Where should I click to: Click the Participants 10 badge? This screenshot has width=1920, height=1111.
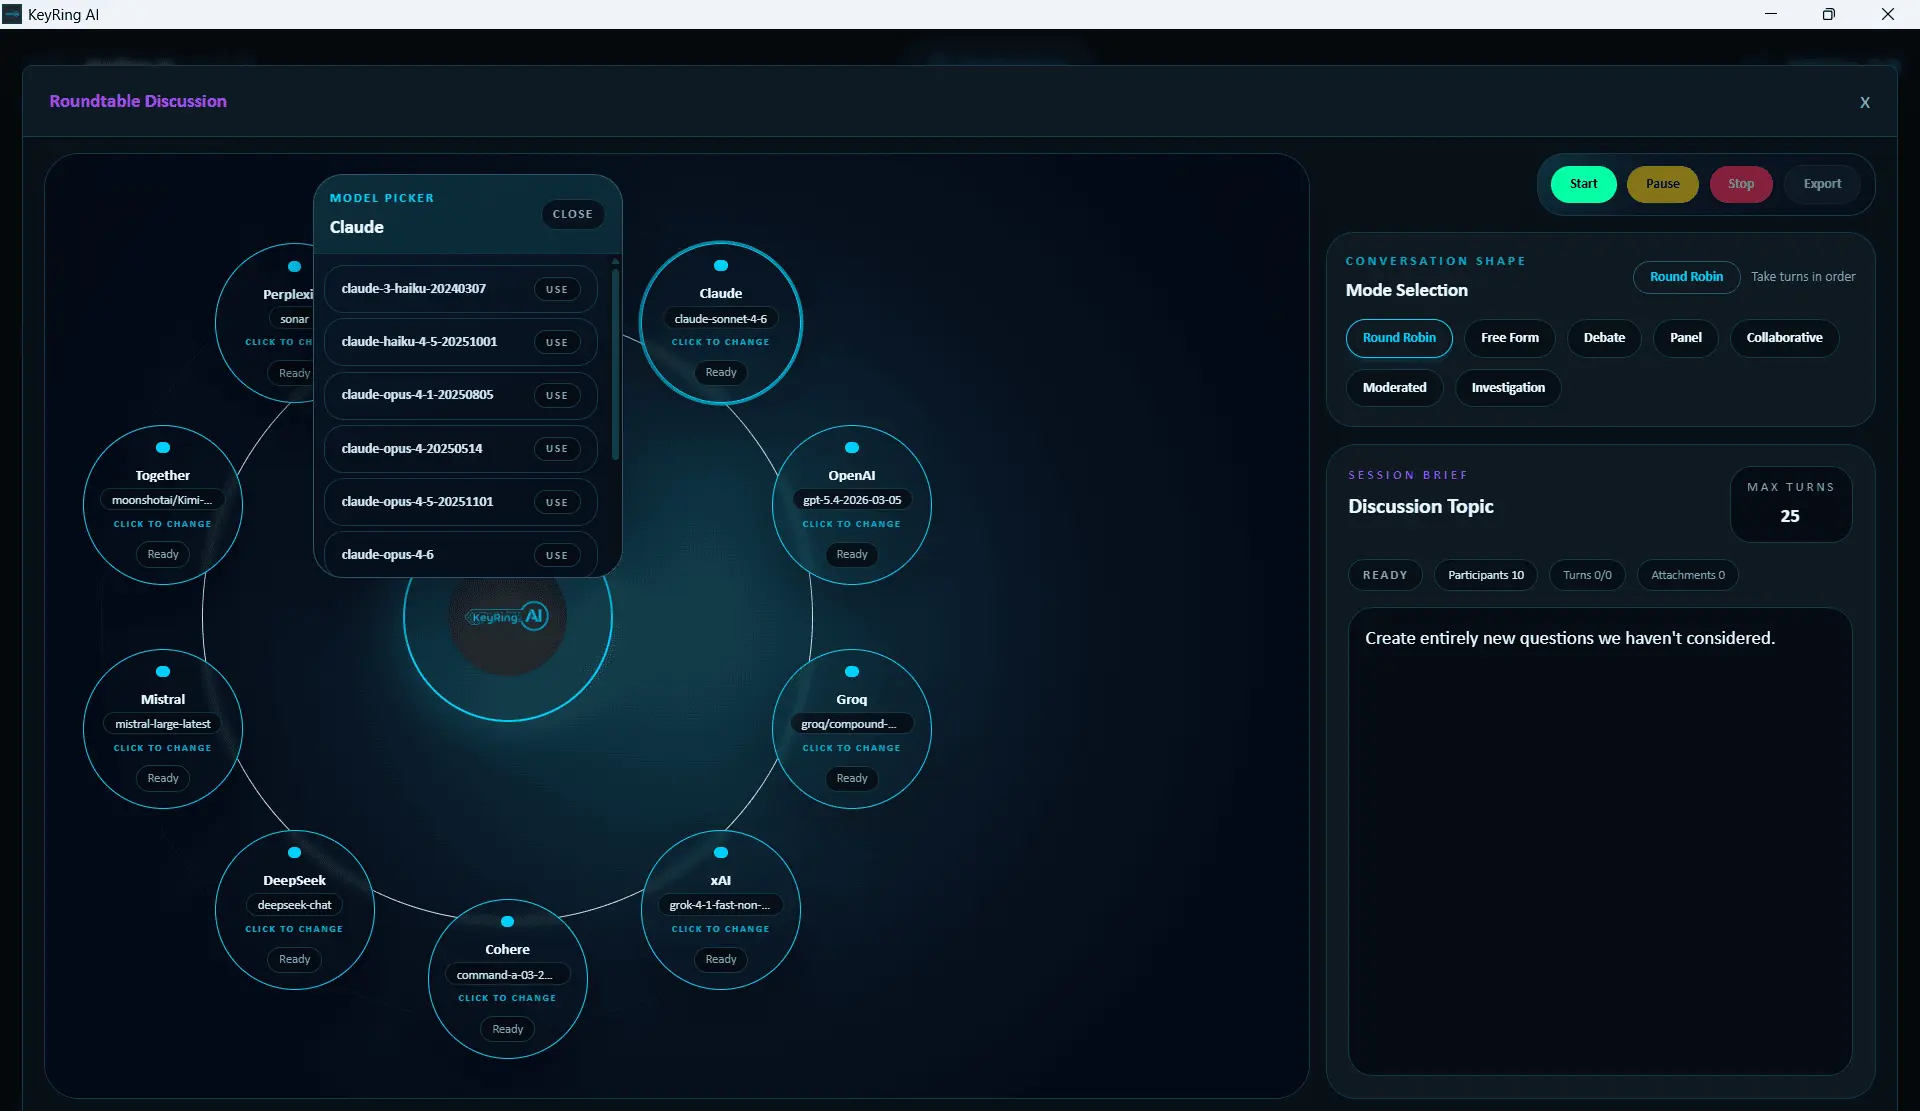pos(1486,575)
